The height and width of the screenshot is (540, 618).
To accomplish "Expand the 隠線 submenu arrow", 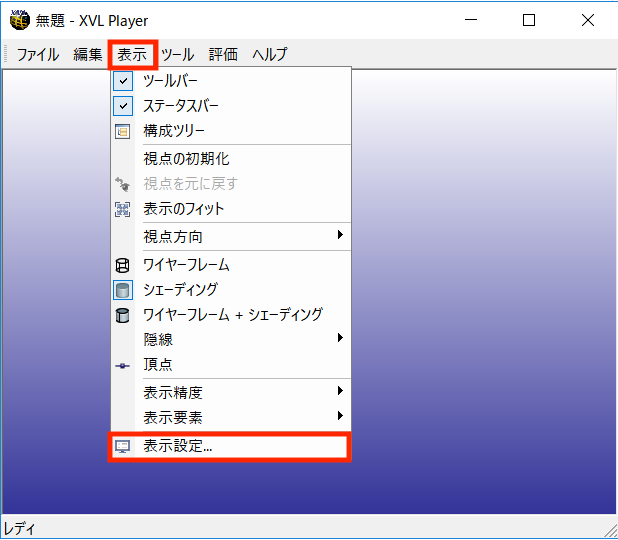I will tap(340, 338).
